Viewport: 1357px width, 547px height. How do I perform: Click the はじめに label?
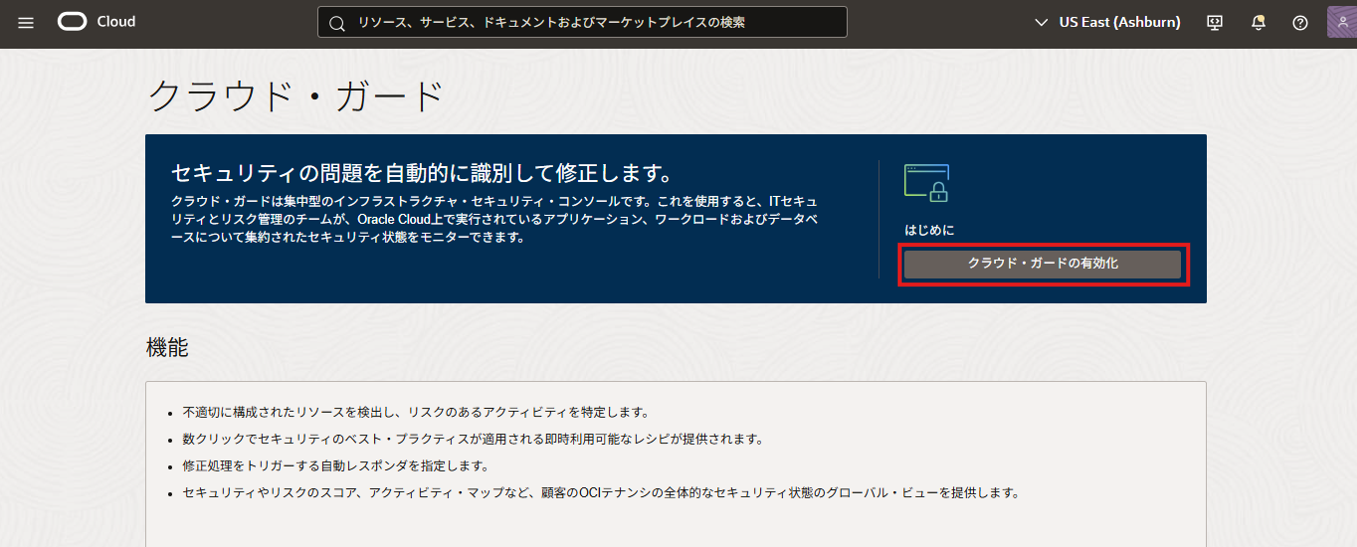click(929, 230)
